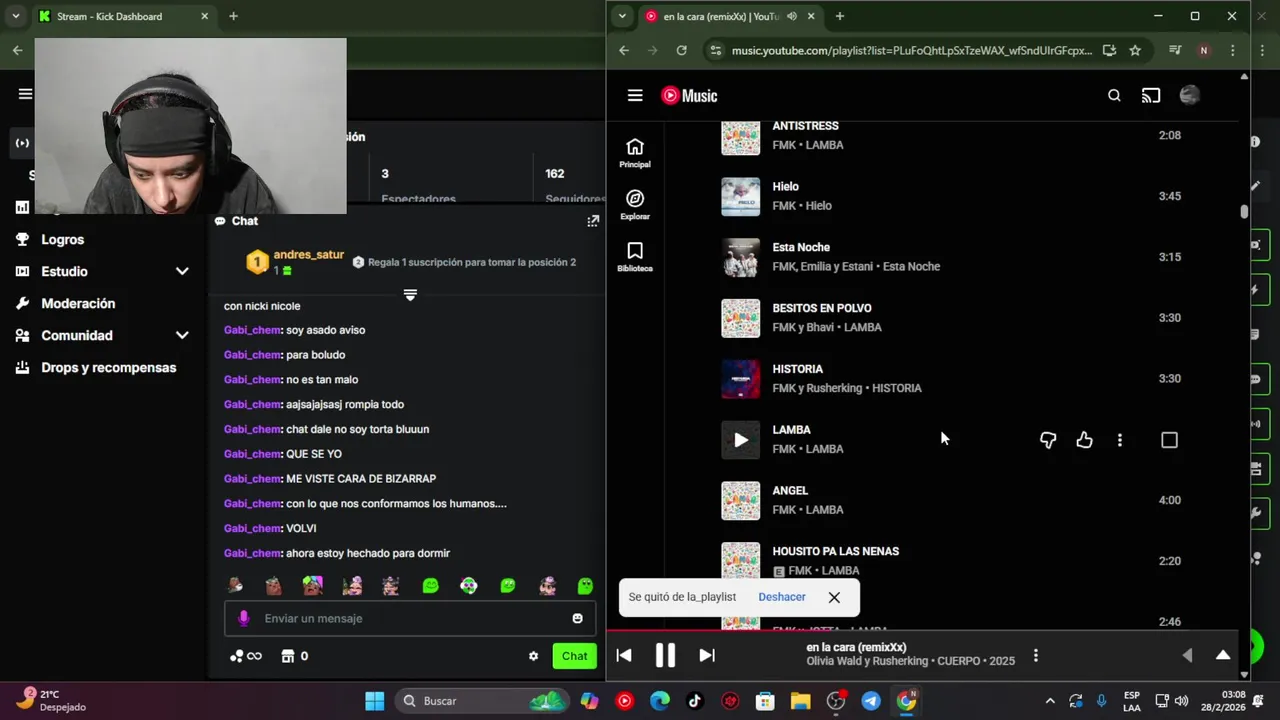Open tab search dropdown in Kick window
This screenshot has height=720, width=1280.
[x=15, y=16]
